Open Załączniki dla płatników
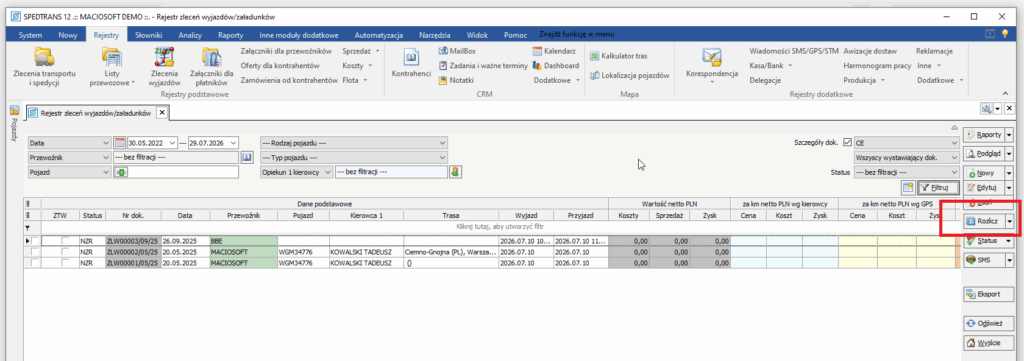Image resolution: width=1024 pixels, height=361 pixels. point(211,68)
